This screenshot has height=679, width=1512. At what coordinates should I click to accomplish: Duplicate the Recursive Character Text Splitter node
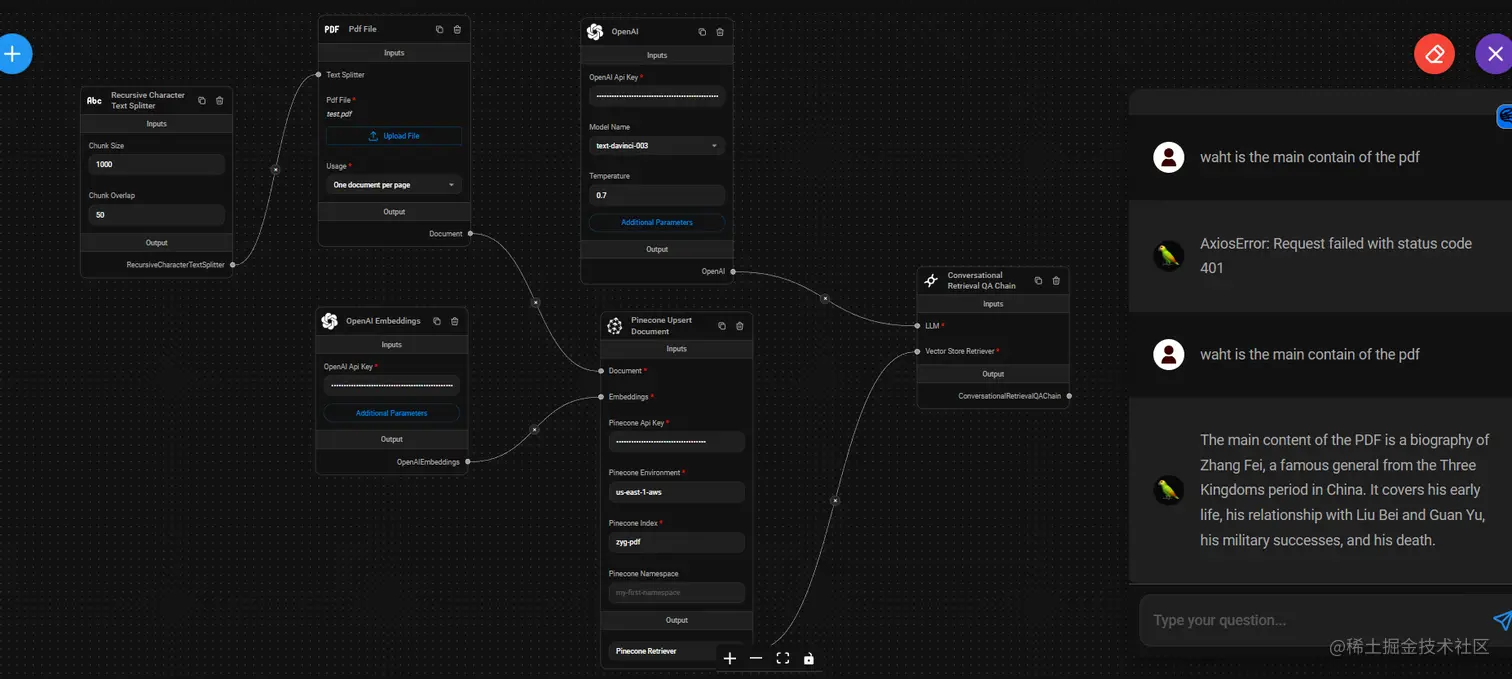202,100
